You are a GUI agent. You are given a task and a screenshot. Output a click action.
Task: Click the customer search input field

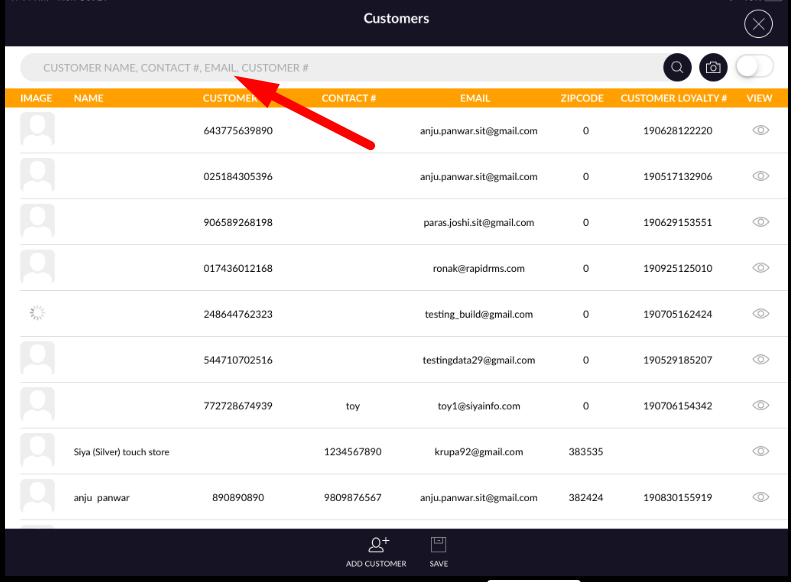[340, 67]
